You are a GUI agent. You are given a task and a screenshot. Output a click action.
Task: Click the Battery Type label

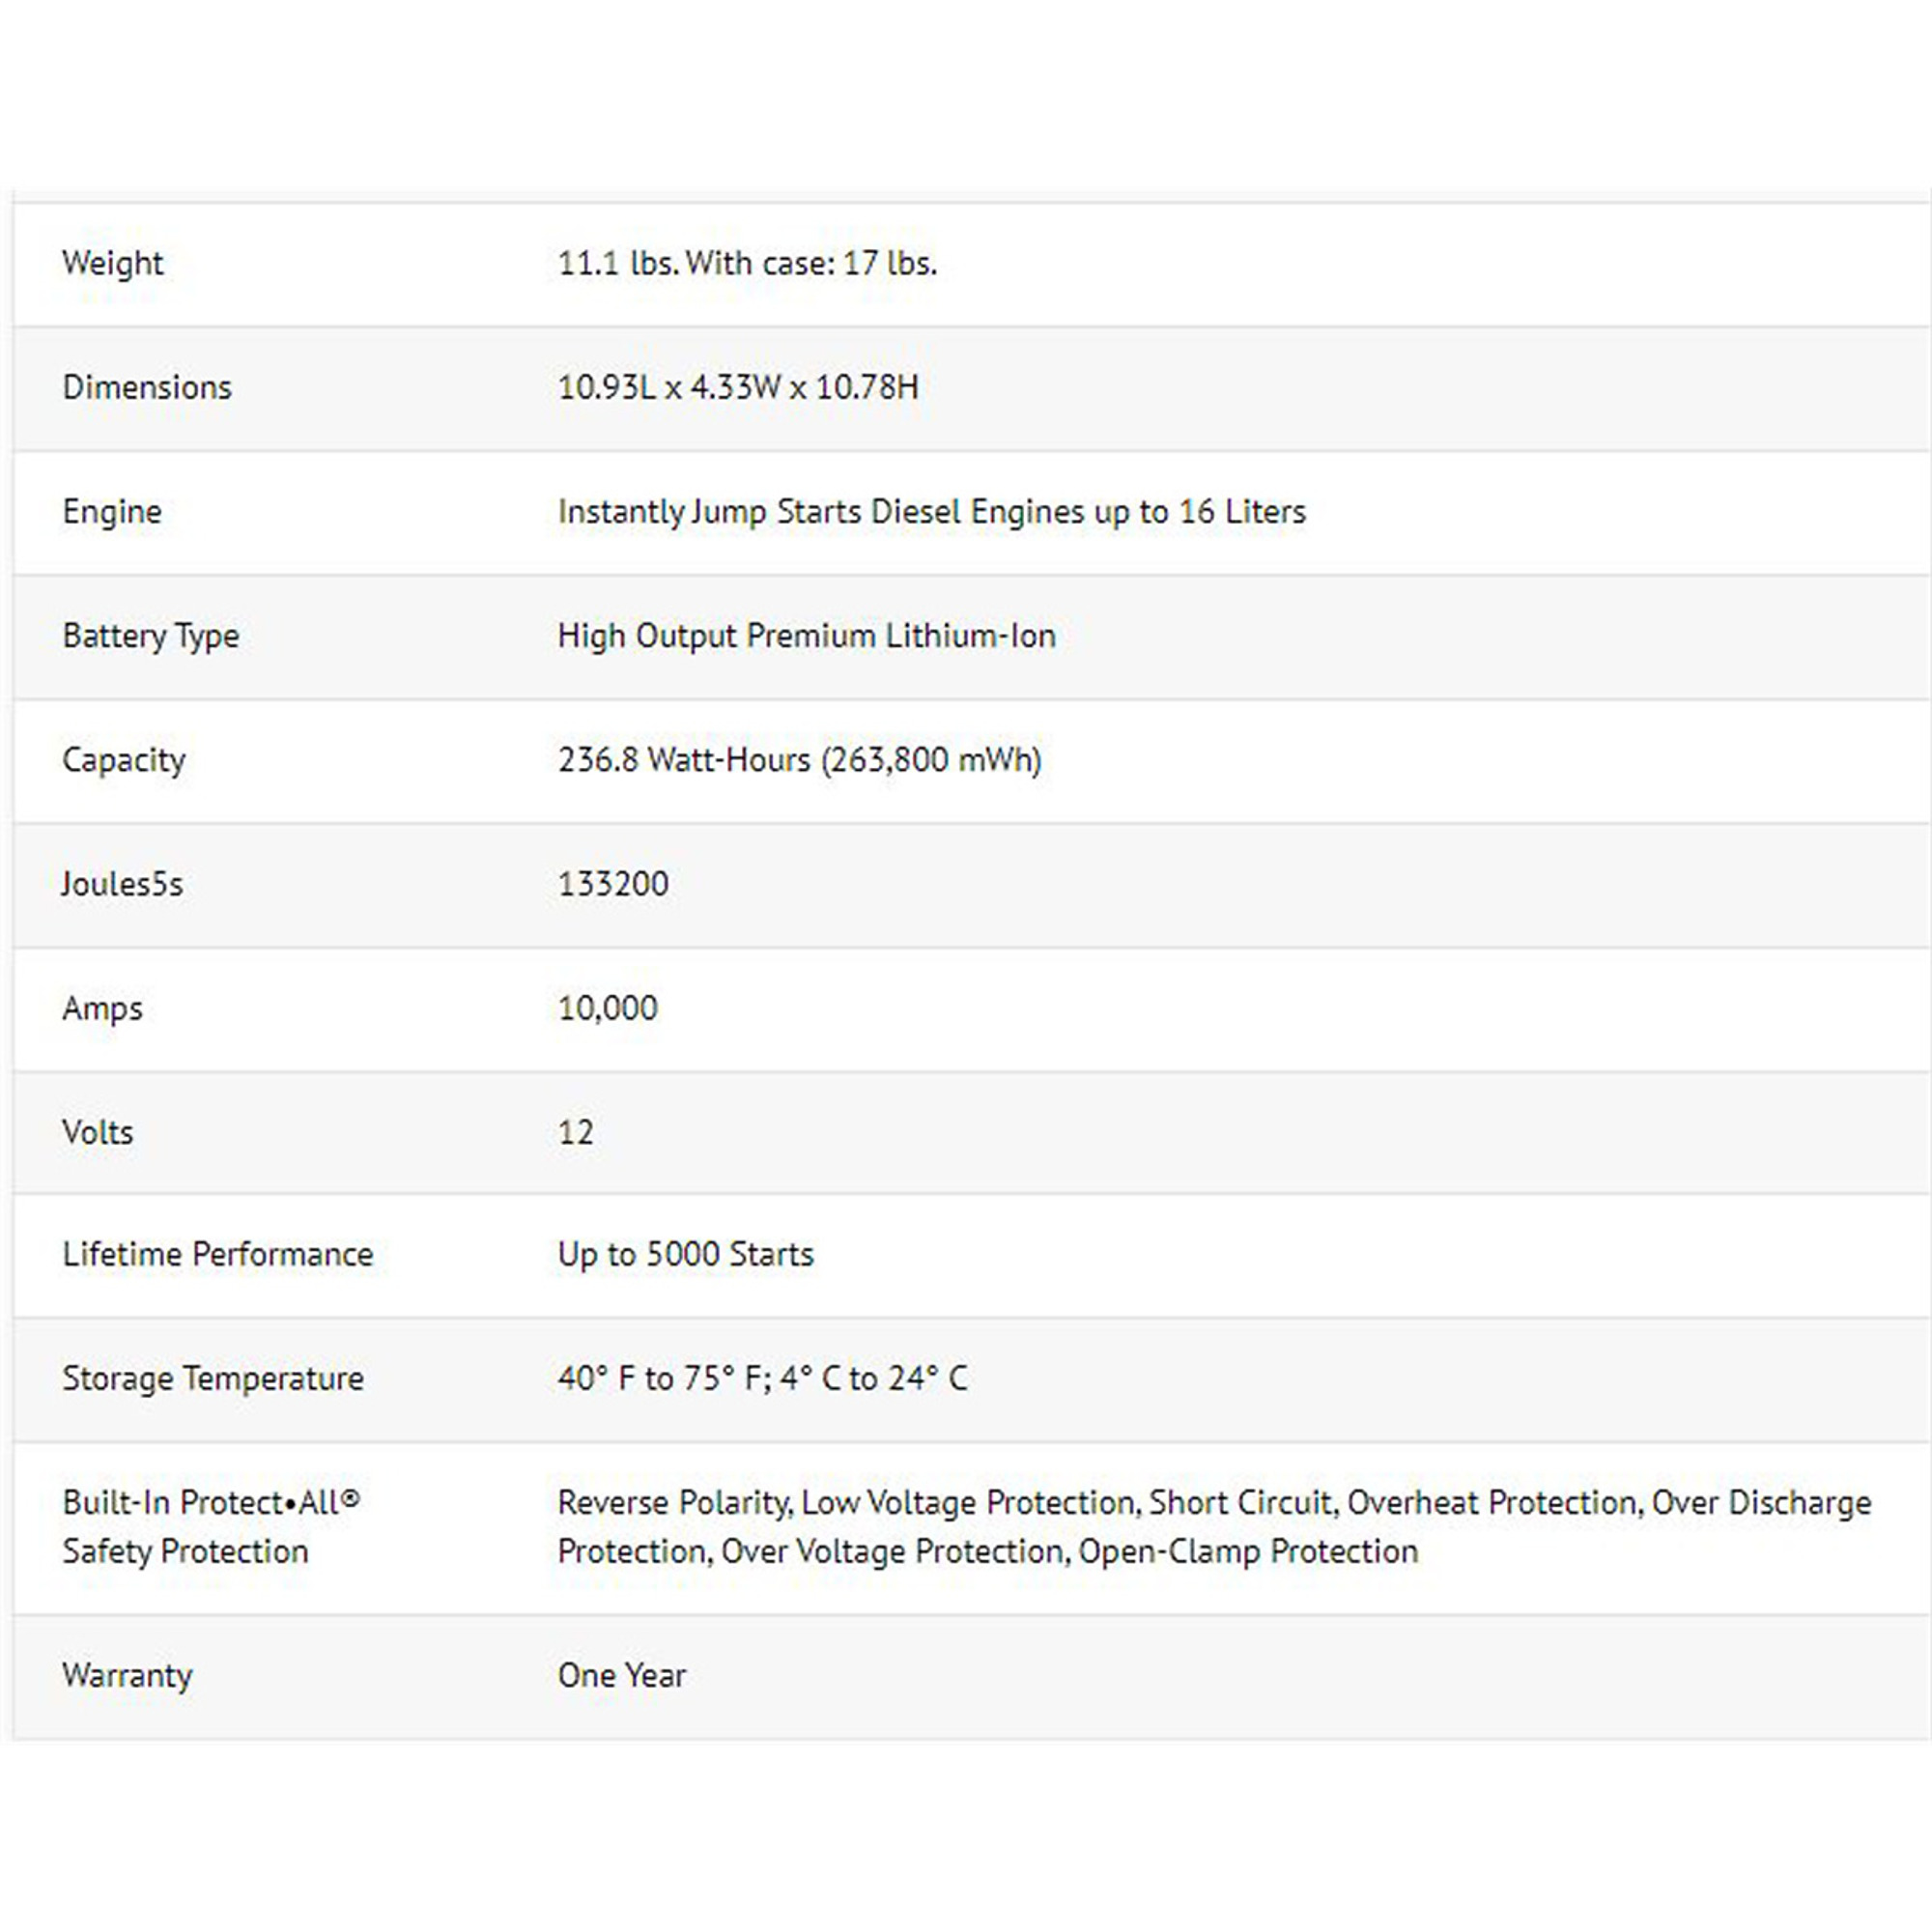(x=150, y=636)
